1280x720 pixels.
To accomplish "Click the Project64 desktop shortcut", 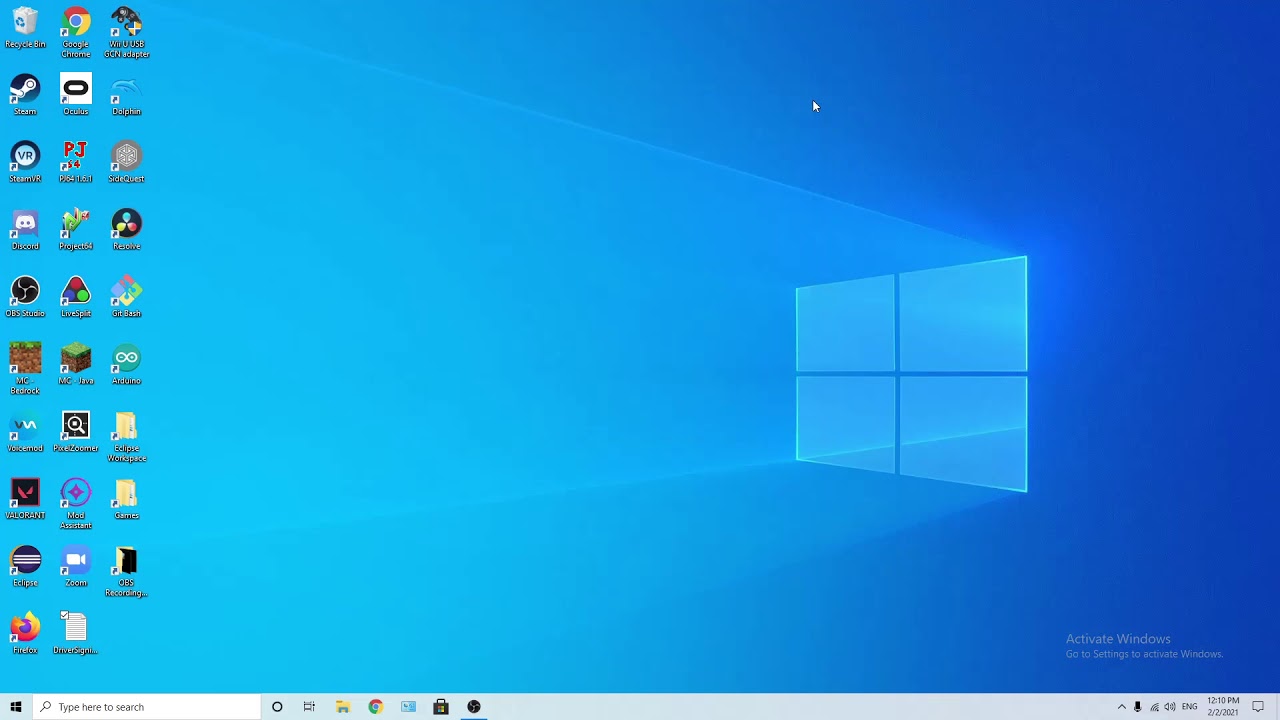I will 76,230.
